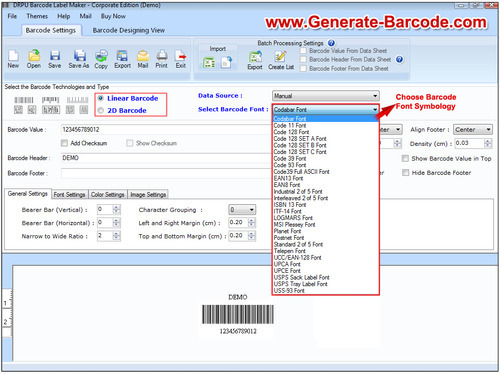
Task: Open the Align Footer Center dropdown
Action: (x=473, y=130)
